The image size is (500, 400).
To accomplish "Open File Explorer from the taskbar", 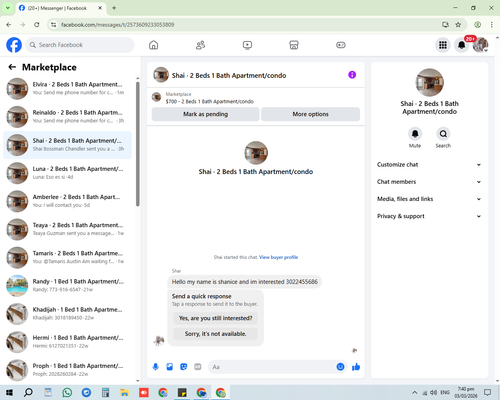I will 124,392.
